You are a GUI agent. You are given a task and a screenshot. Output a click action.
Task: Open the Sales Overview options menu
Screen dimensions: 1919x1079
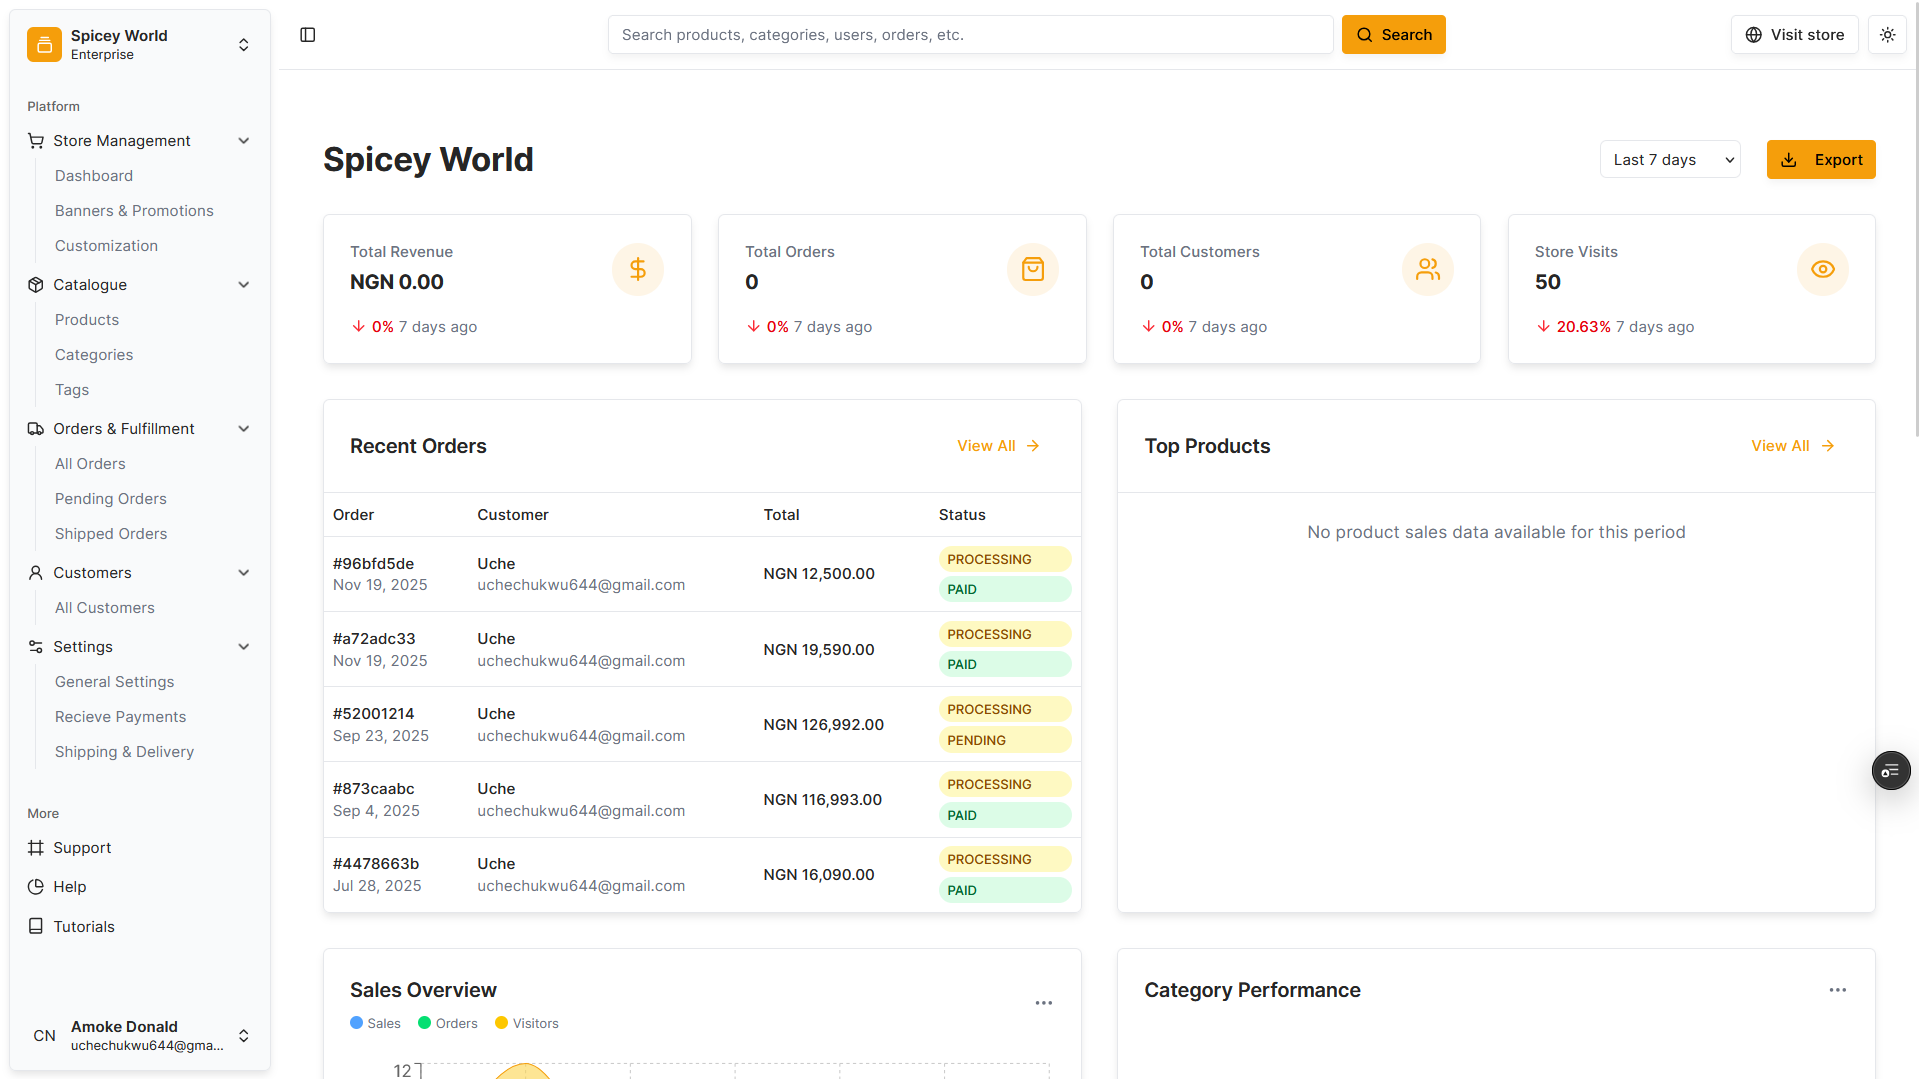click(1044, 1002)
